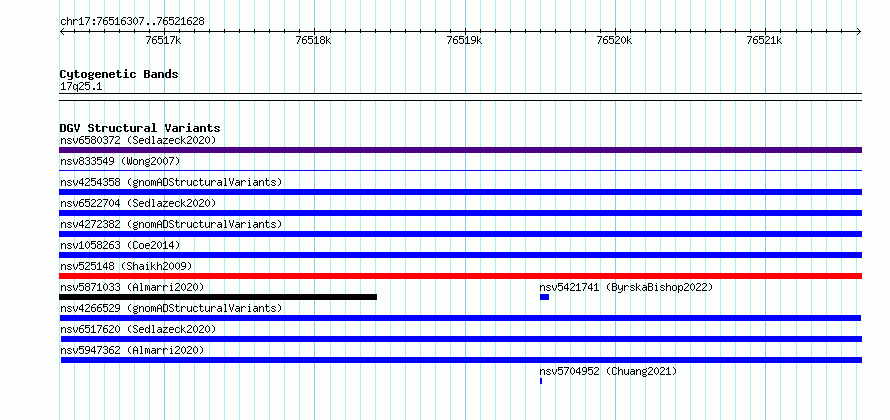
Task: Open nsv4254358 (gnomADStructuralVariants) label
Action: coord(171,182)
